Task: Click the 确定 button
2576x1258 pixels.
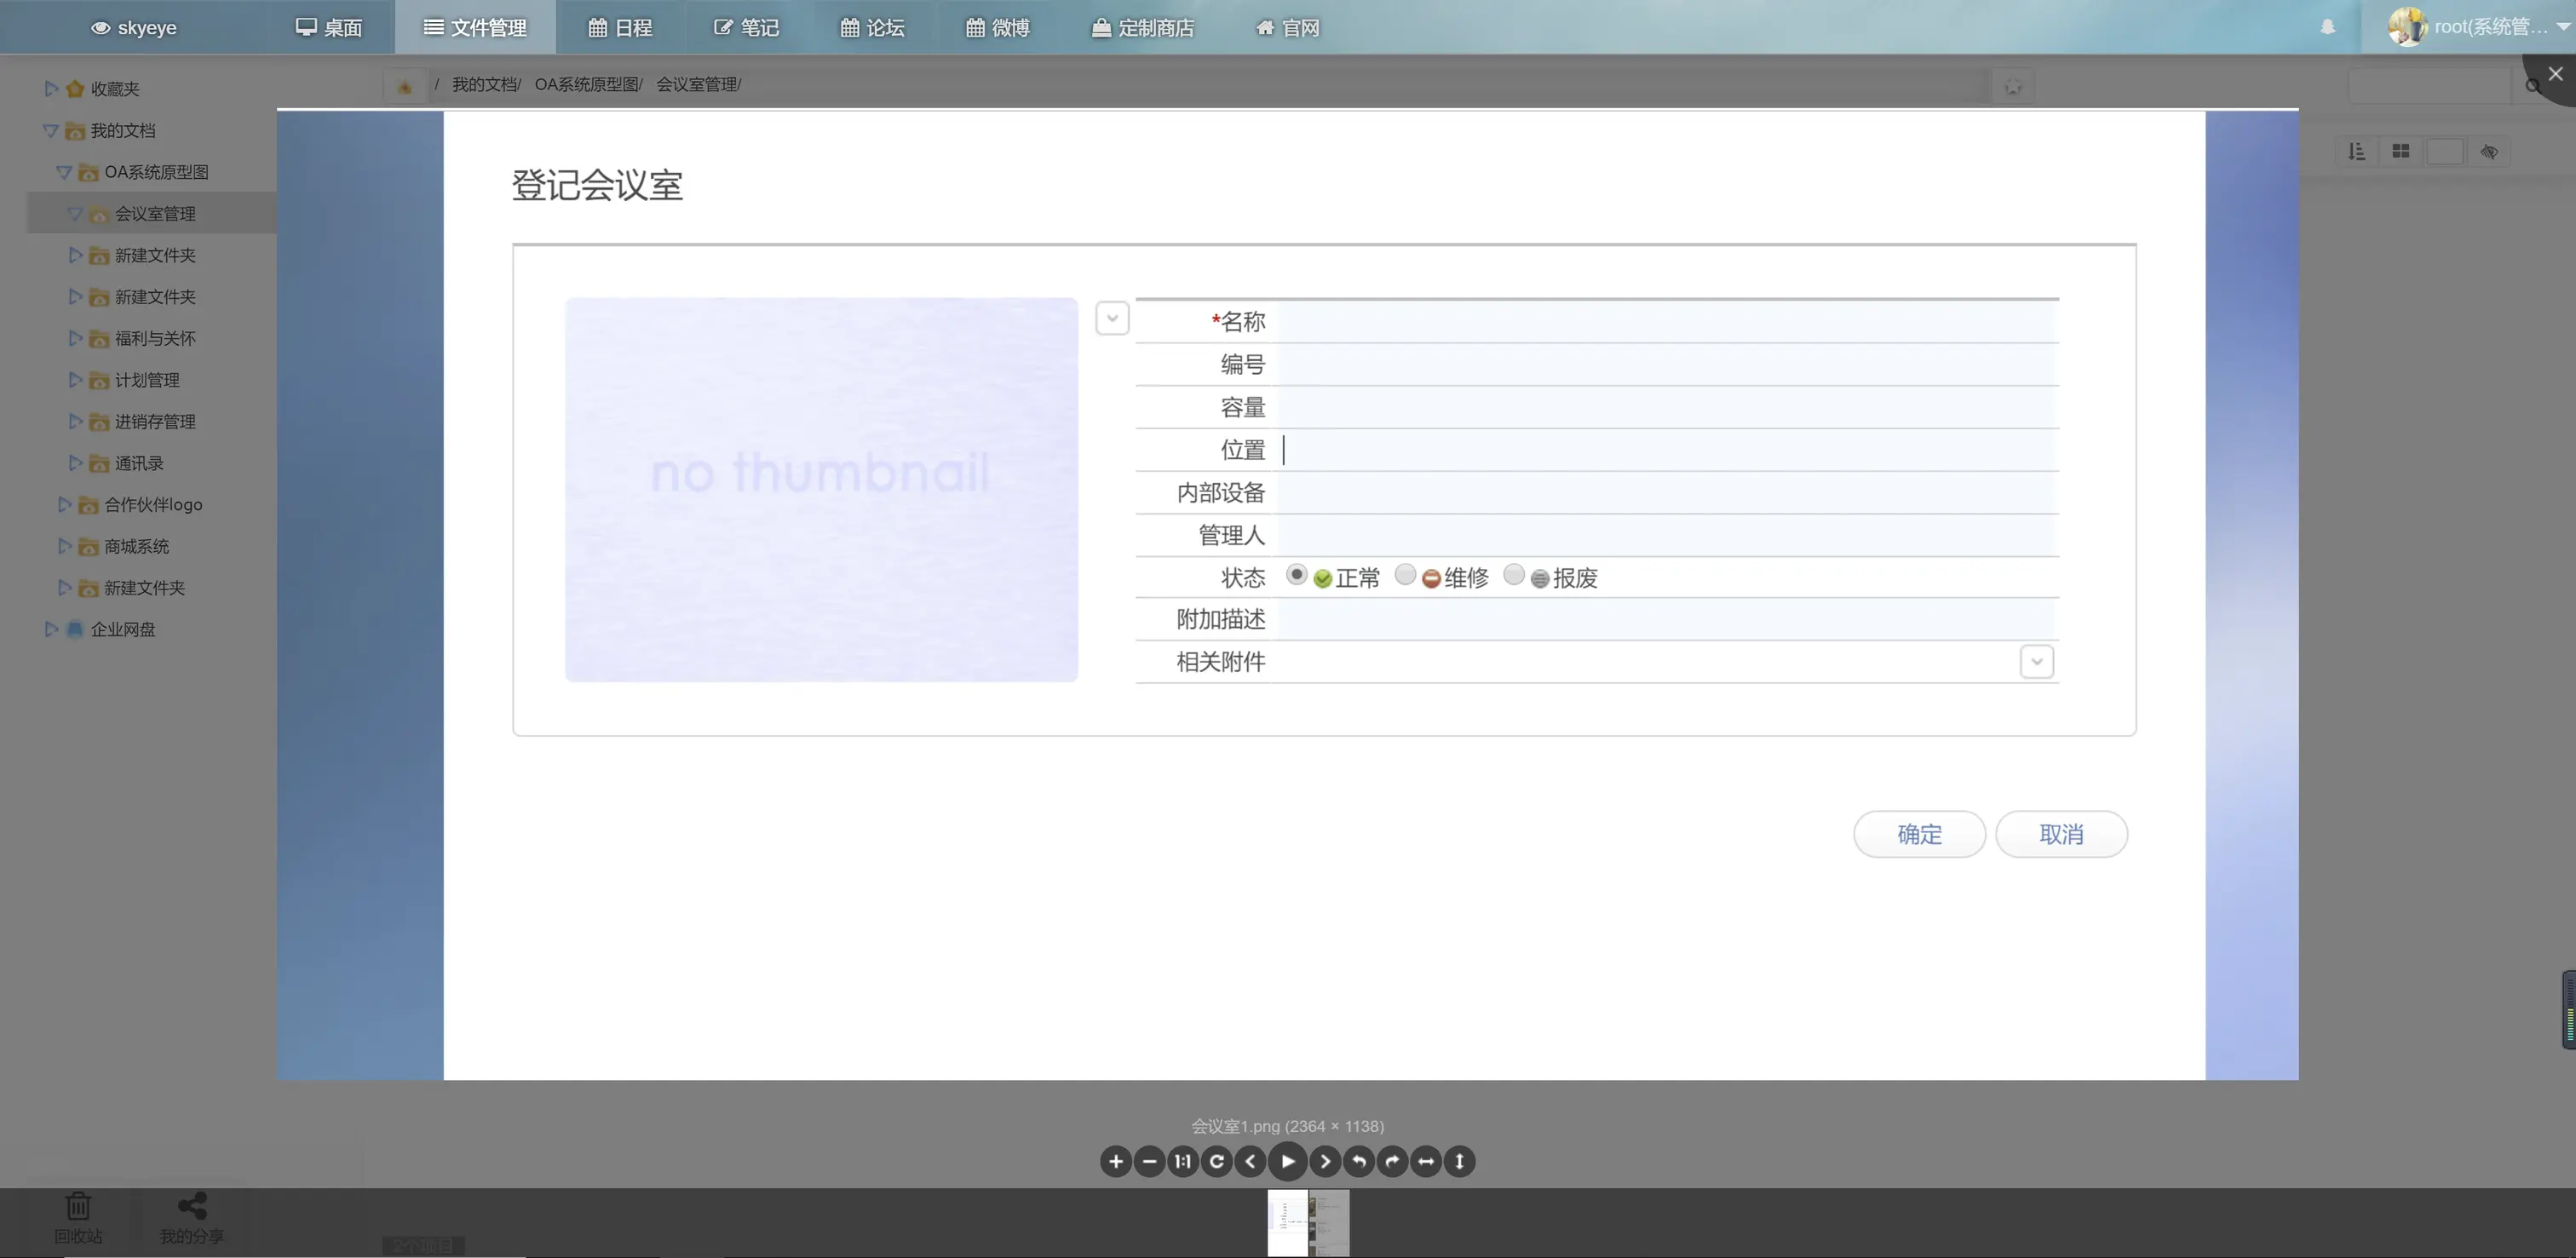Action: 1918,834
